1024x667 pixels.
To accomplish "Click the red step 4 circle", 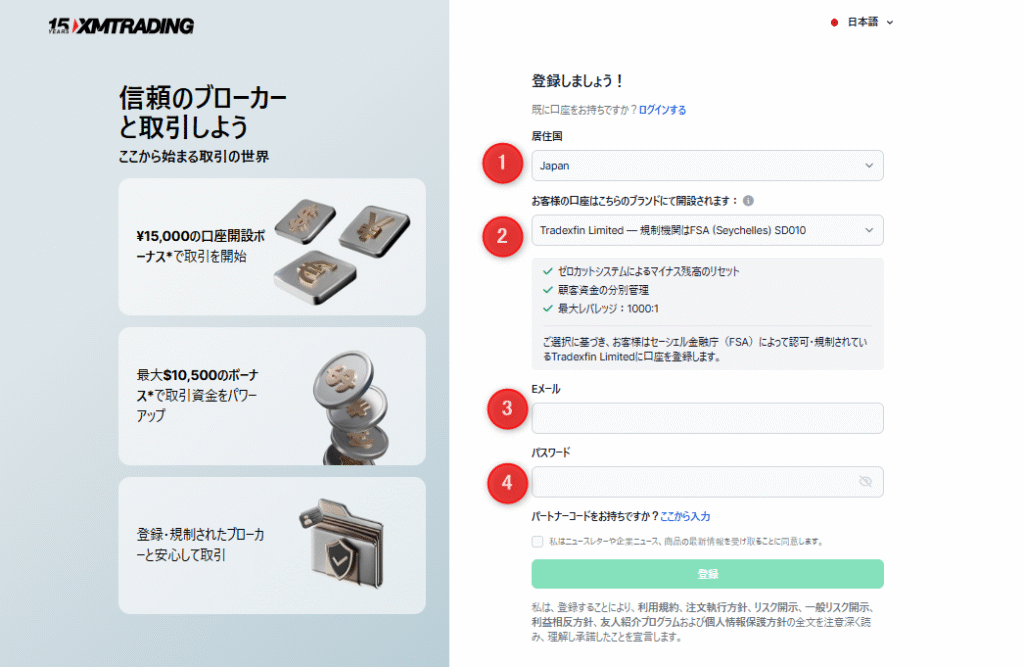I will [x=507, y=483].
